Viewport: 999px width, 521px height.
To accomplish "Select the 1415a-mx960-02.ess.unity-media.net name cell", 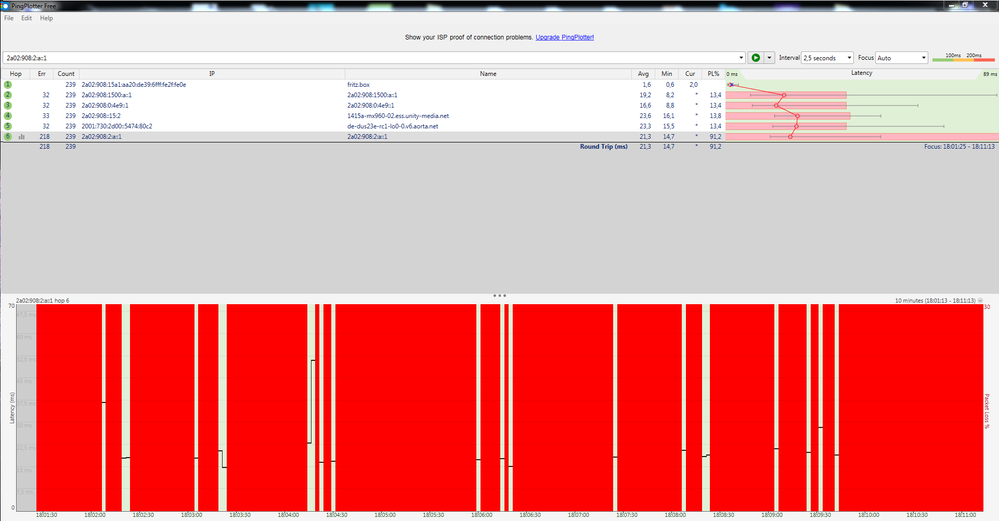I will pos(398,116).
